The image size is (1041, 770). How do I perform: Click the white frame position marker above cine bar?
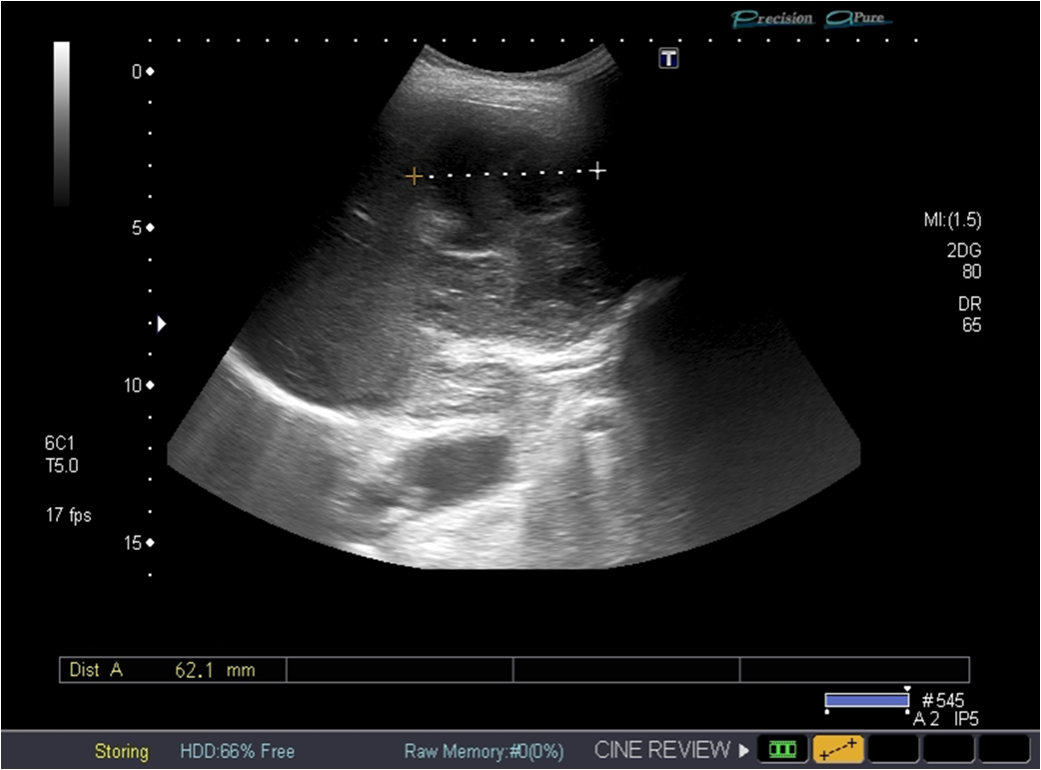[906, 689]
